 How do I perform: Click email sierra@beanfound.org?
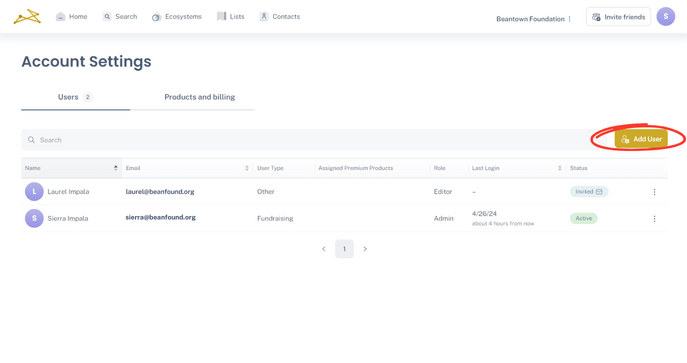(160, 217)
